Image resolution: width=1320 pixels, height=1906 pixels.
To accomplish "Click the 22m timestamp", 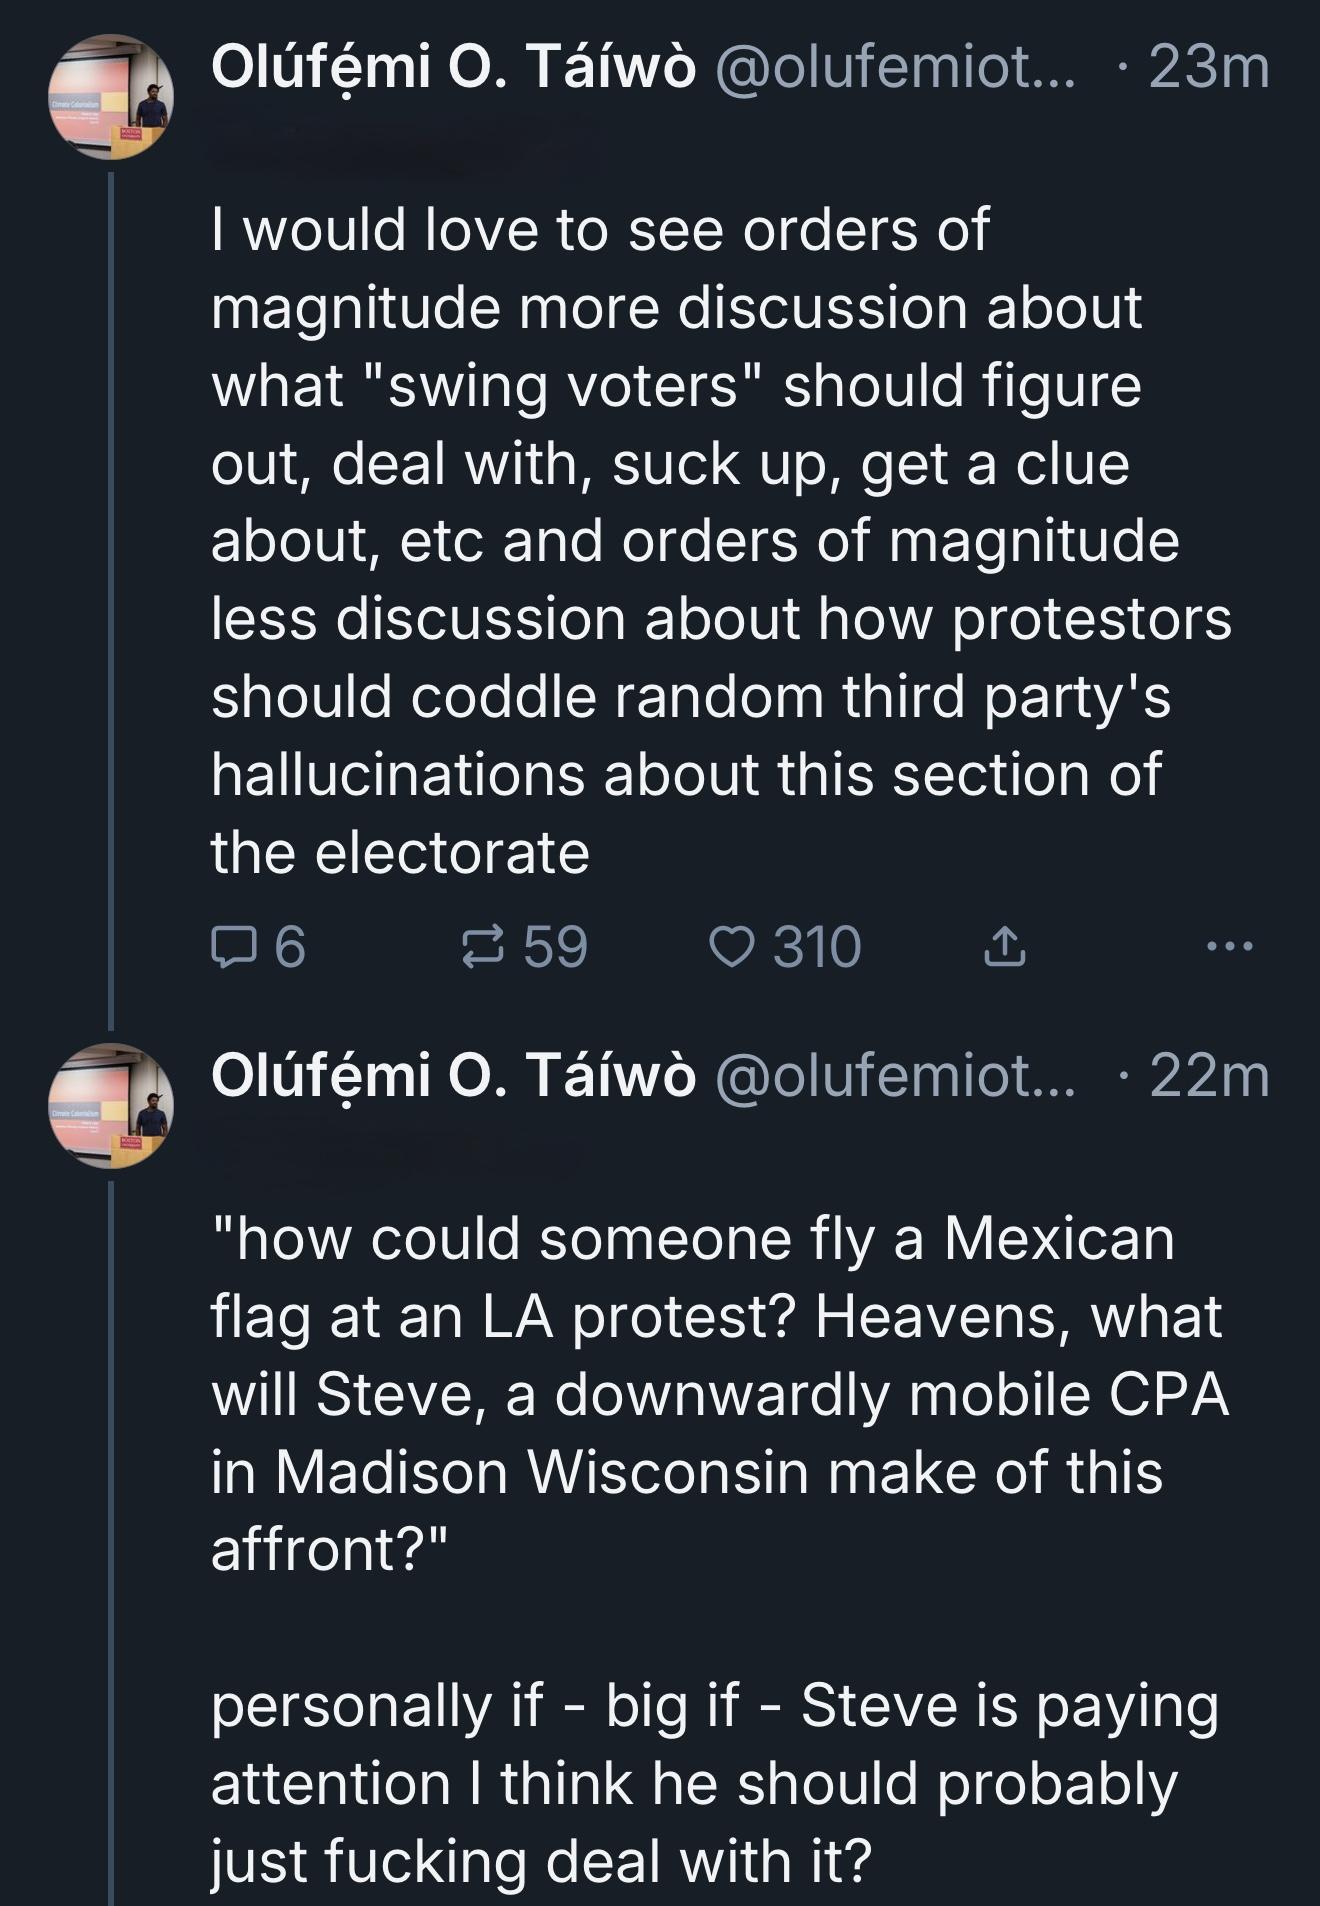I will [1209, 1076].
